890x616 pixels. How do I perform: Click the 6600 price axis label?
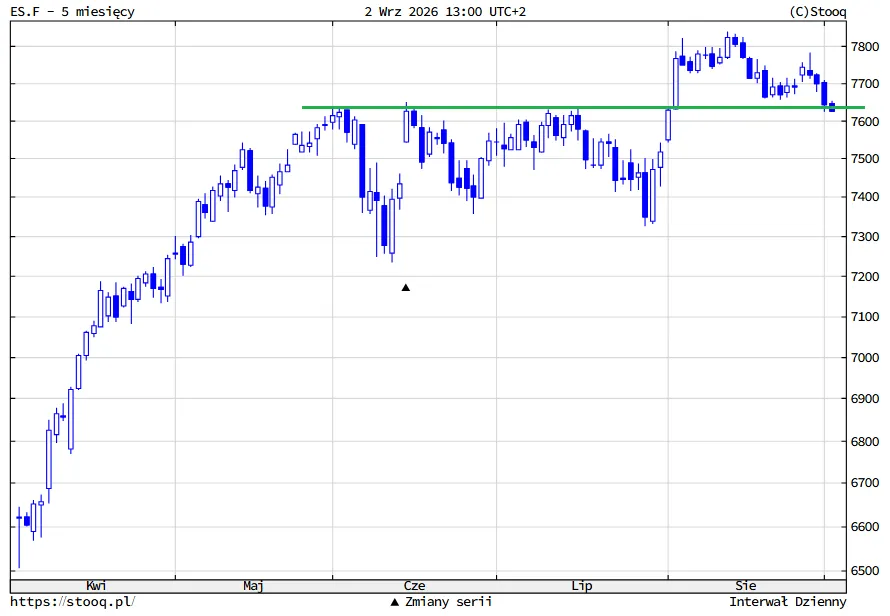tap(865, 527)
